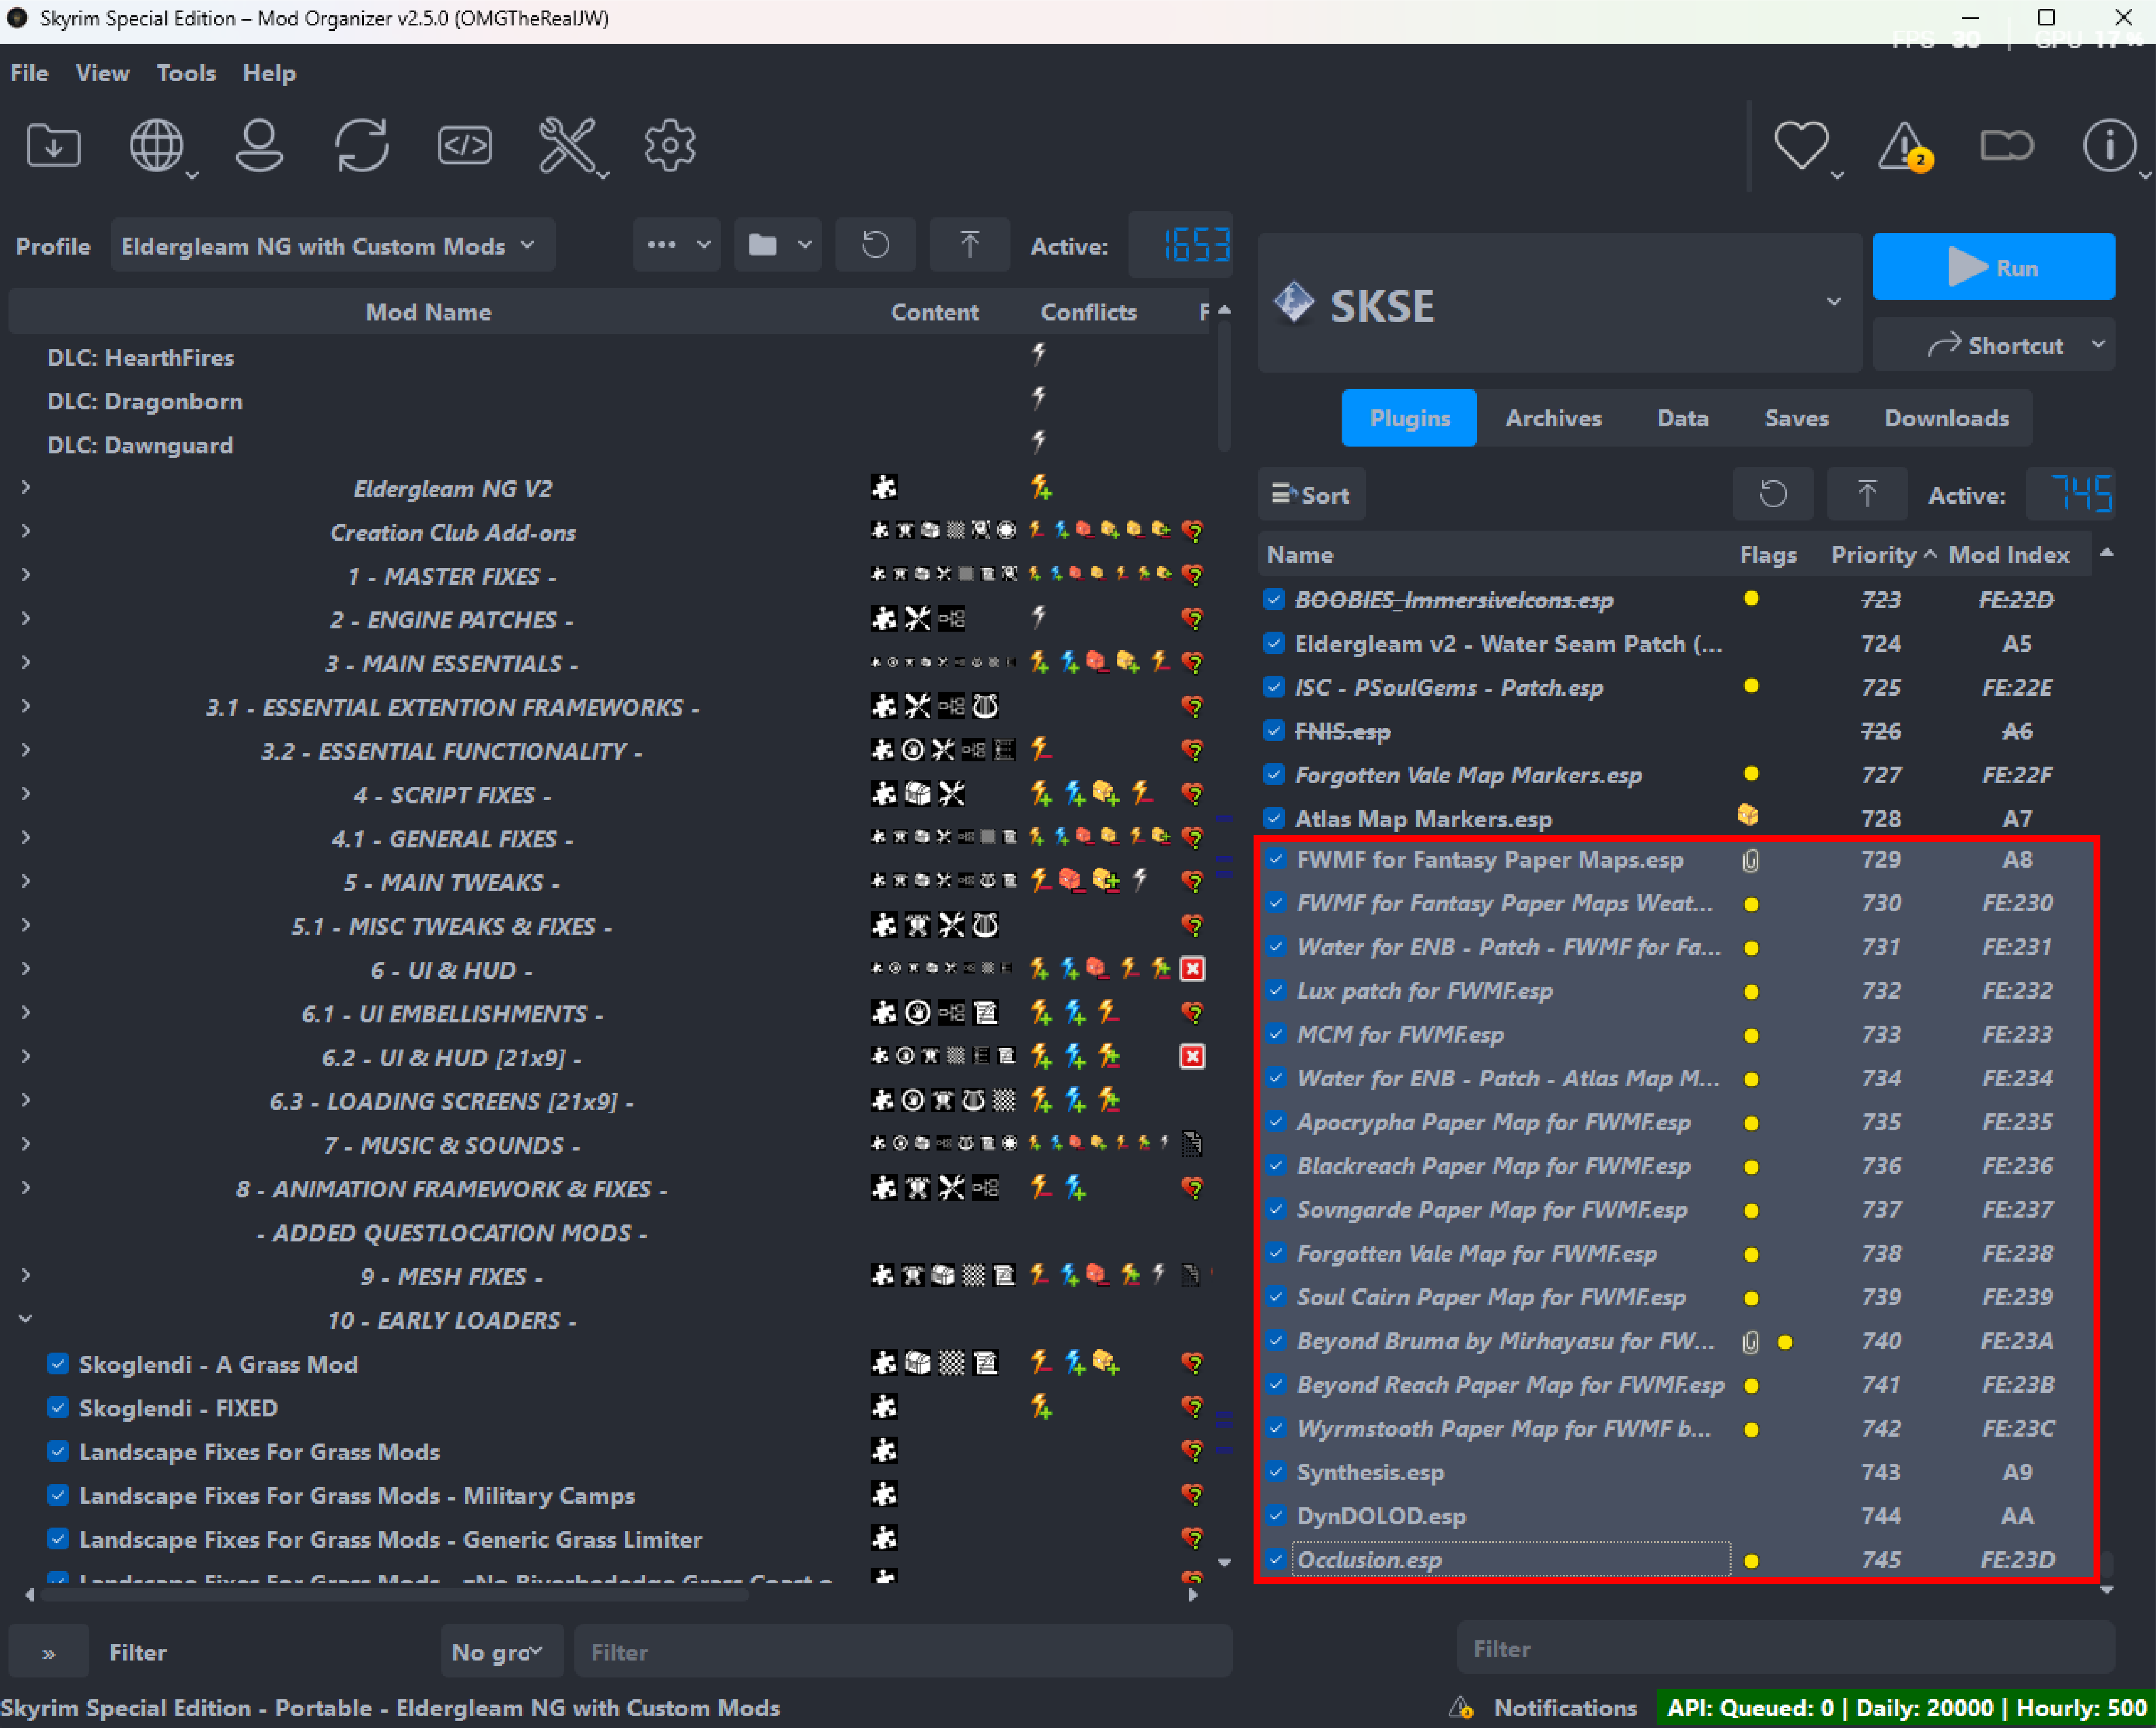The image size is (2156, 1728).
Task: Click the Install Mod archive icon
Action: click(x=53, y=146)
